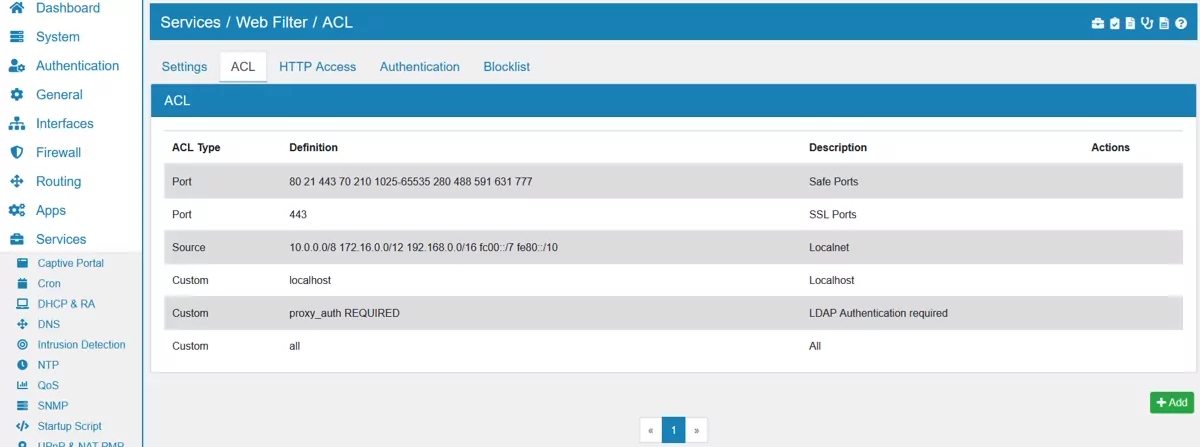
Task: Click the shield icon beside Firewall
Action: click(16, 153)
